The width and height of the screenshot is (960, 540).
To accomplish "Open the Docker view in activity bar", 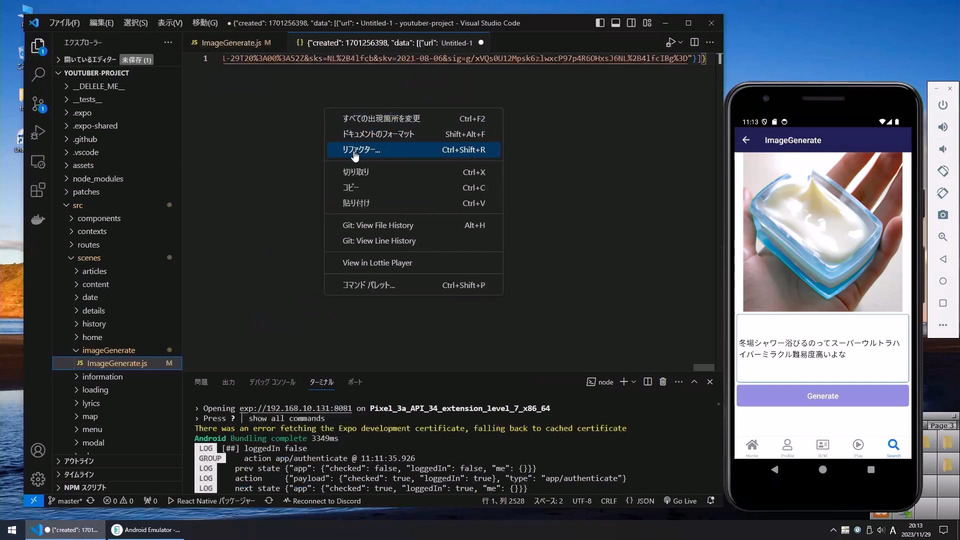I will point(38,219).
